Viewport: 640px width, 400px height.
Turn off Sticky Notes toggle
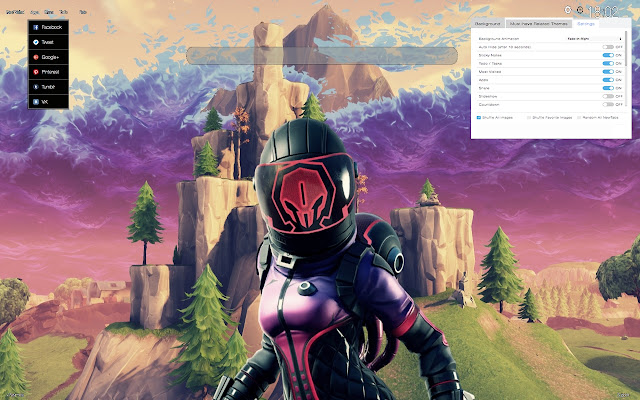pyautogui.click(x=608, y=55)
